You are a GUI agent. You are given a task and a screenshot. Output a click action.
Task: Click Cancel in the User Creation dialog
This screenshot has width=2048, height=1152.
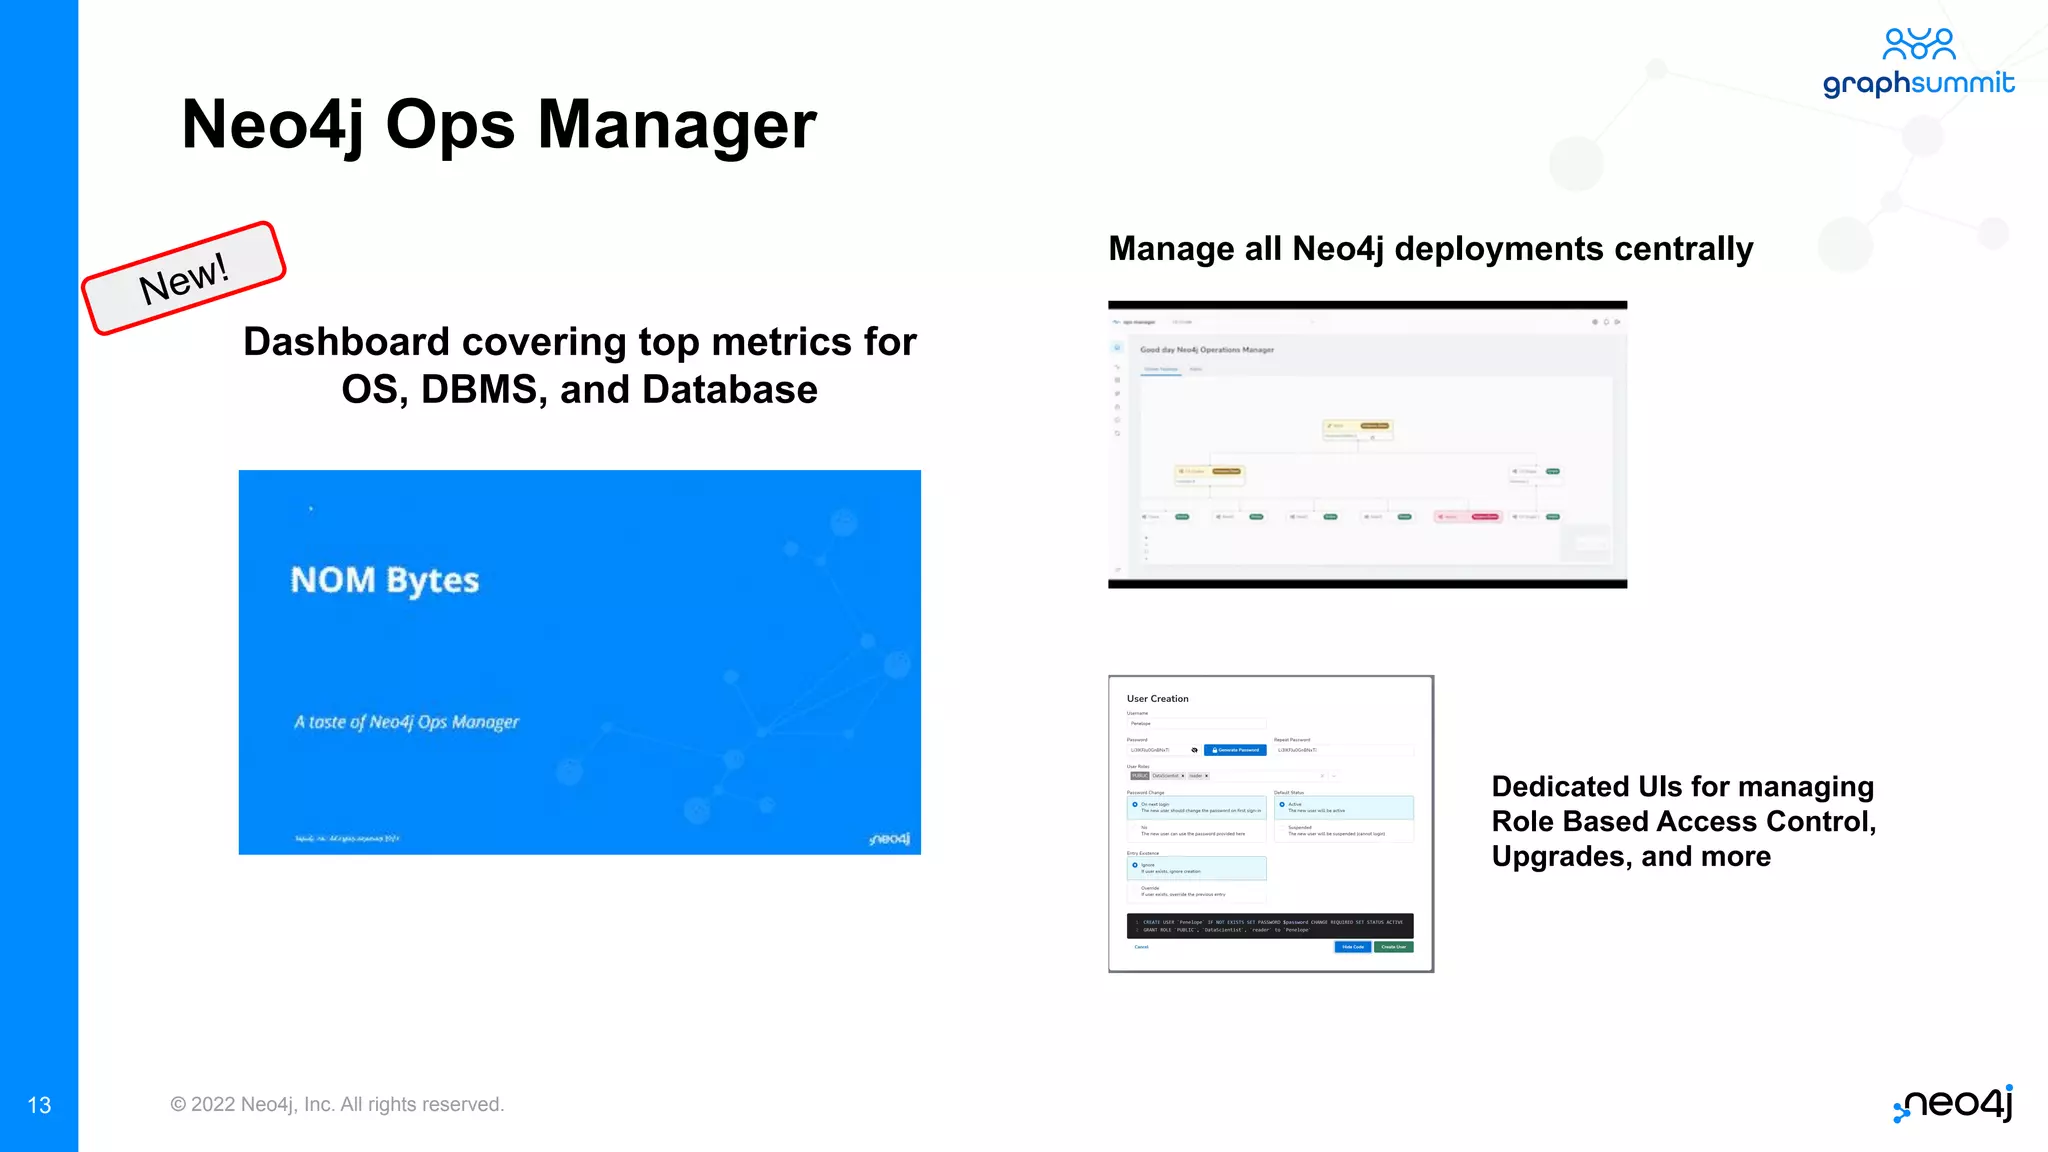coord(1141,947)
